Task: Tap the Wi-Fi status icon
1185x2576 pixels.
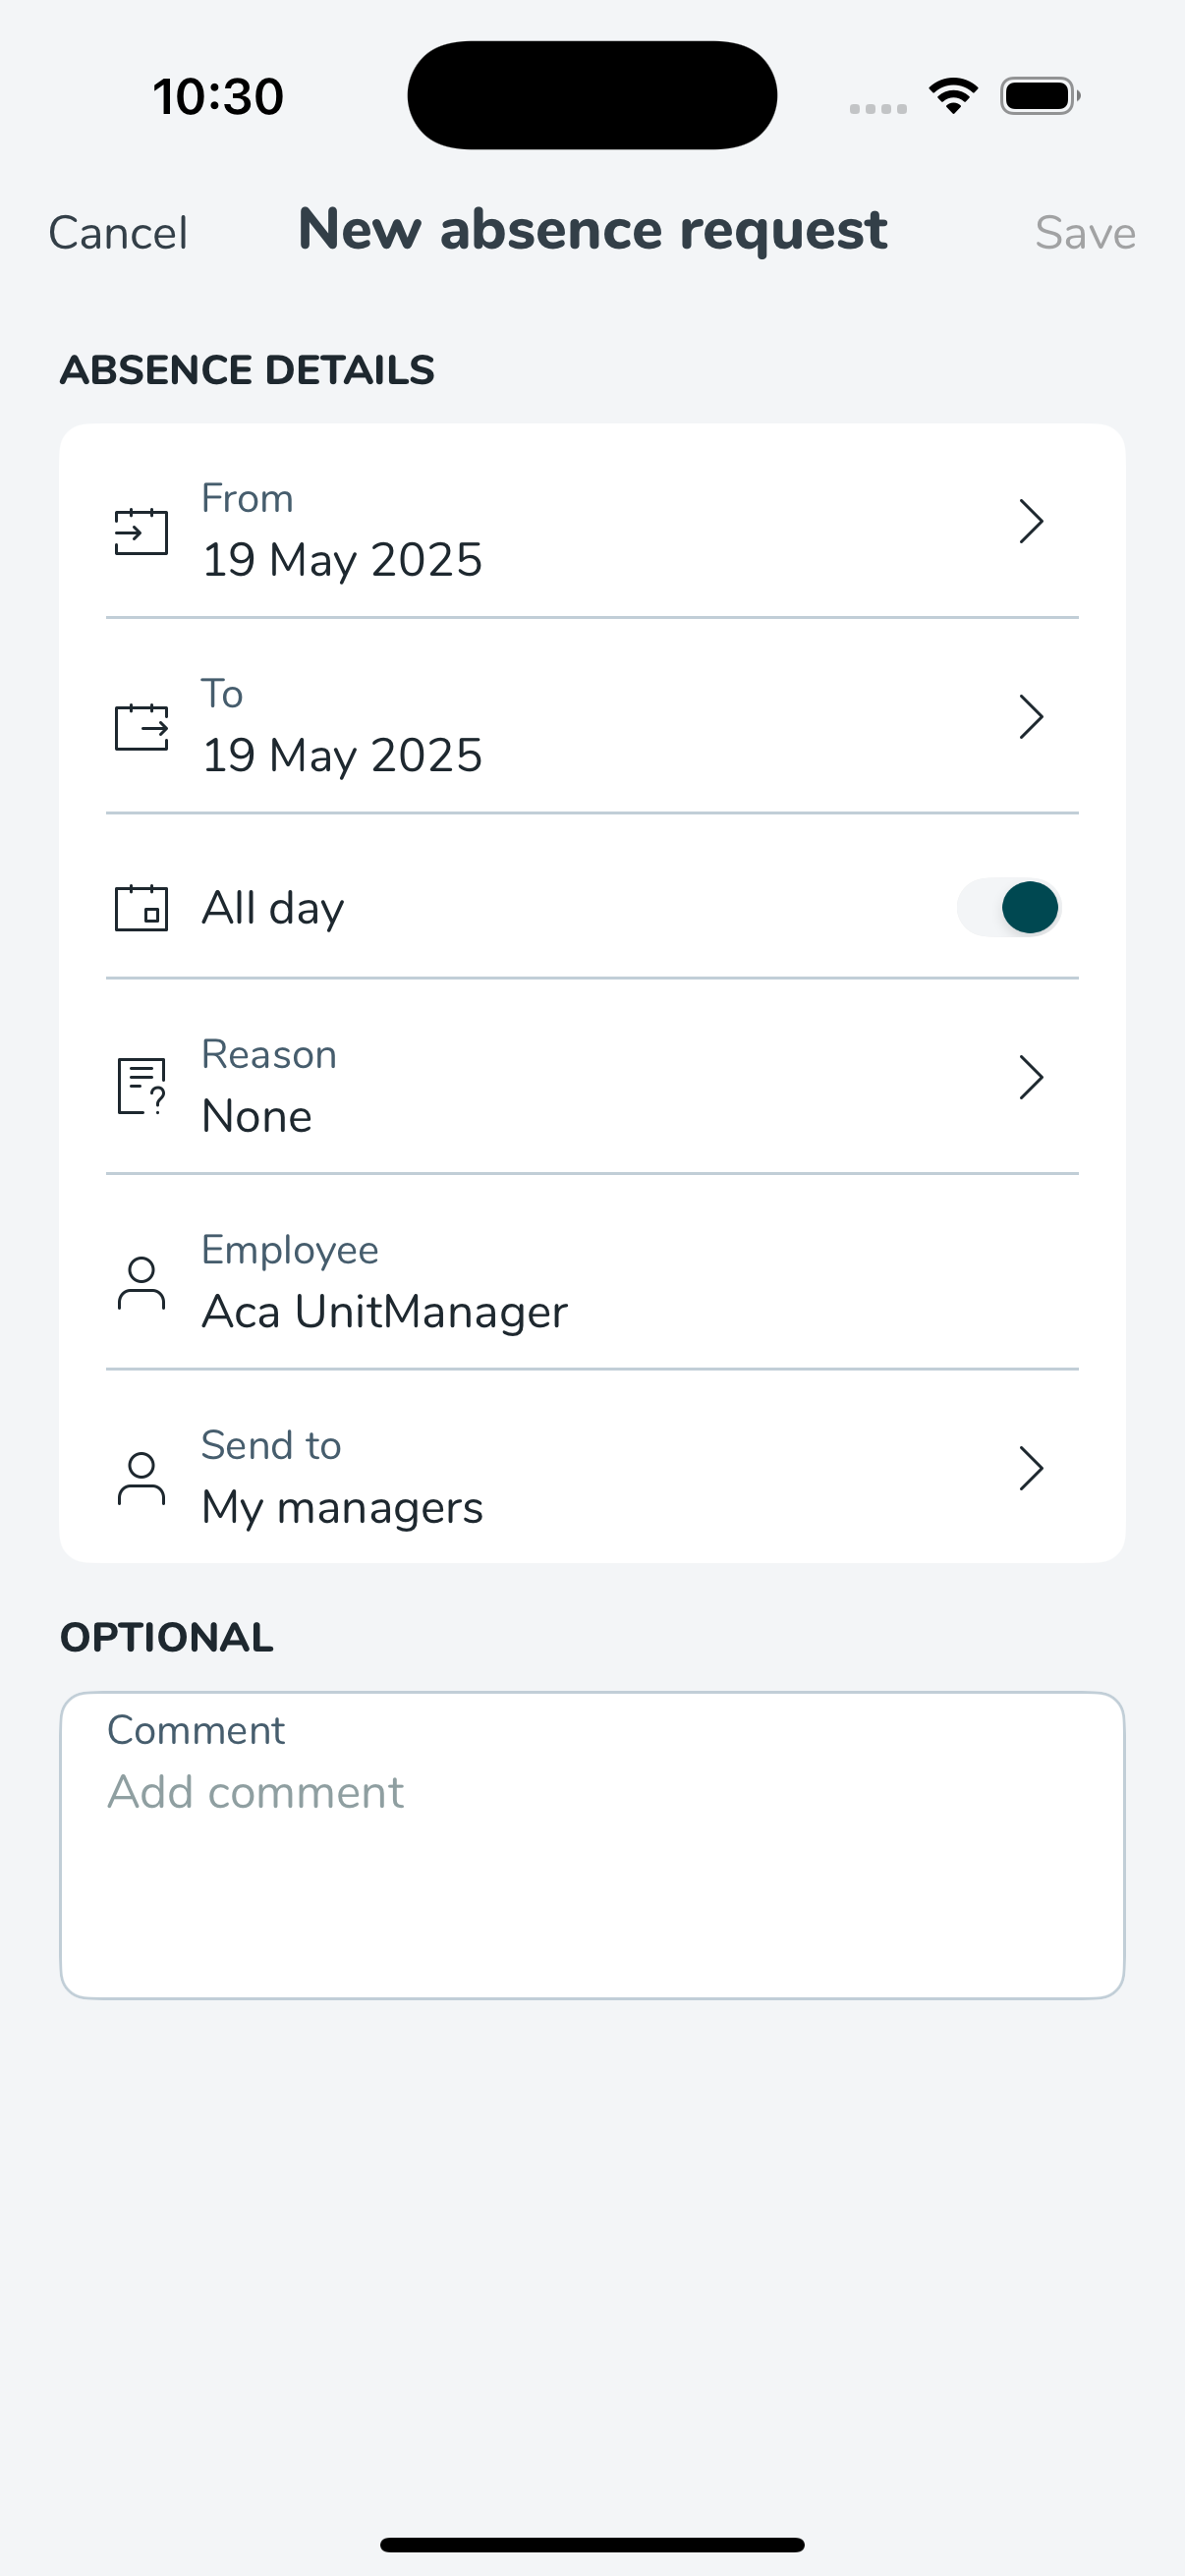Action: [x=953, y=96]
